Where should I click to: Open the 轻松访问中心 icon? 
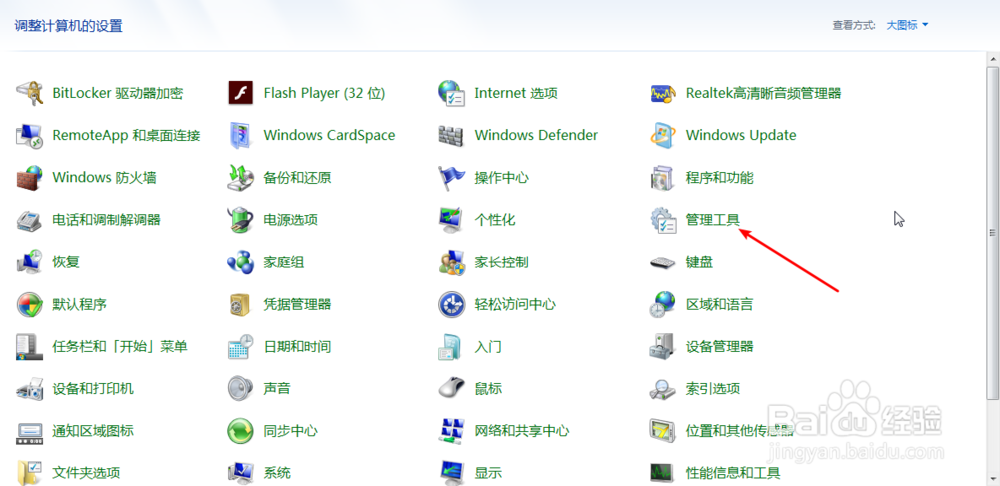452,304
